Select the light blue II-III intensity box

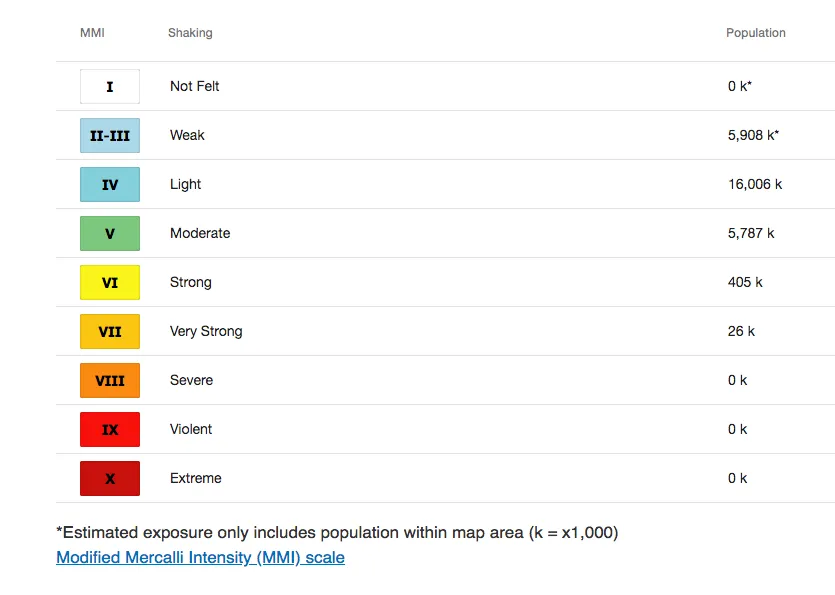click(x=110, y=135)
